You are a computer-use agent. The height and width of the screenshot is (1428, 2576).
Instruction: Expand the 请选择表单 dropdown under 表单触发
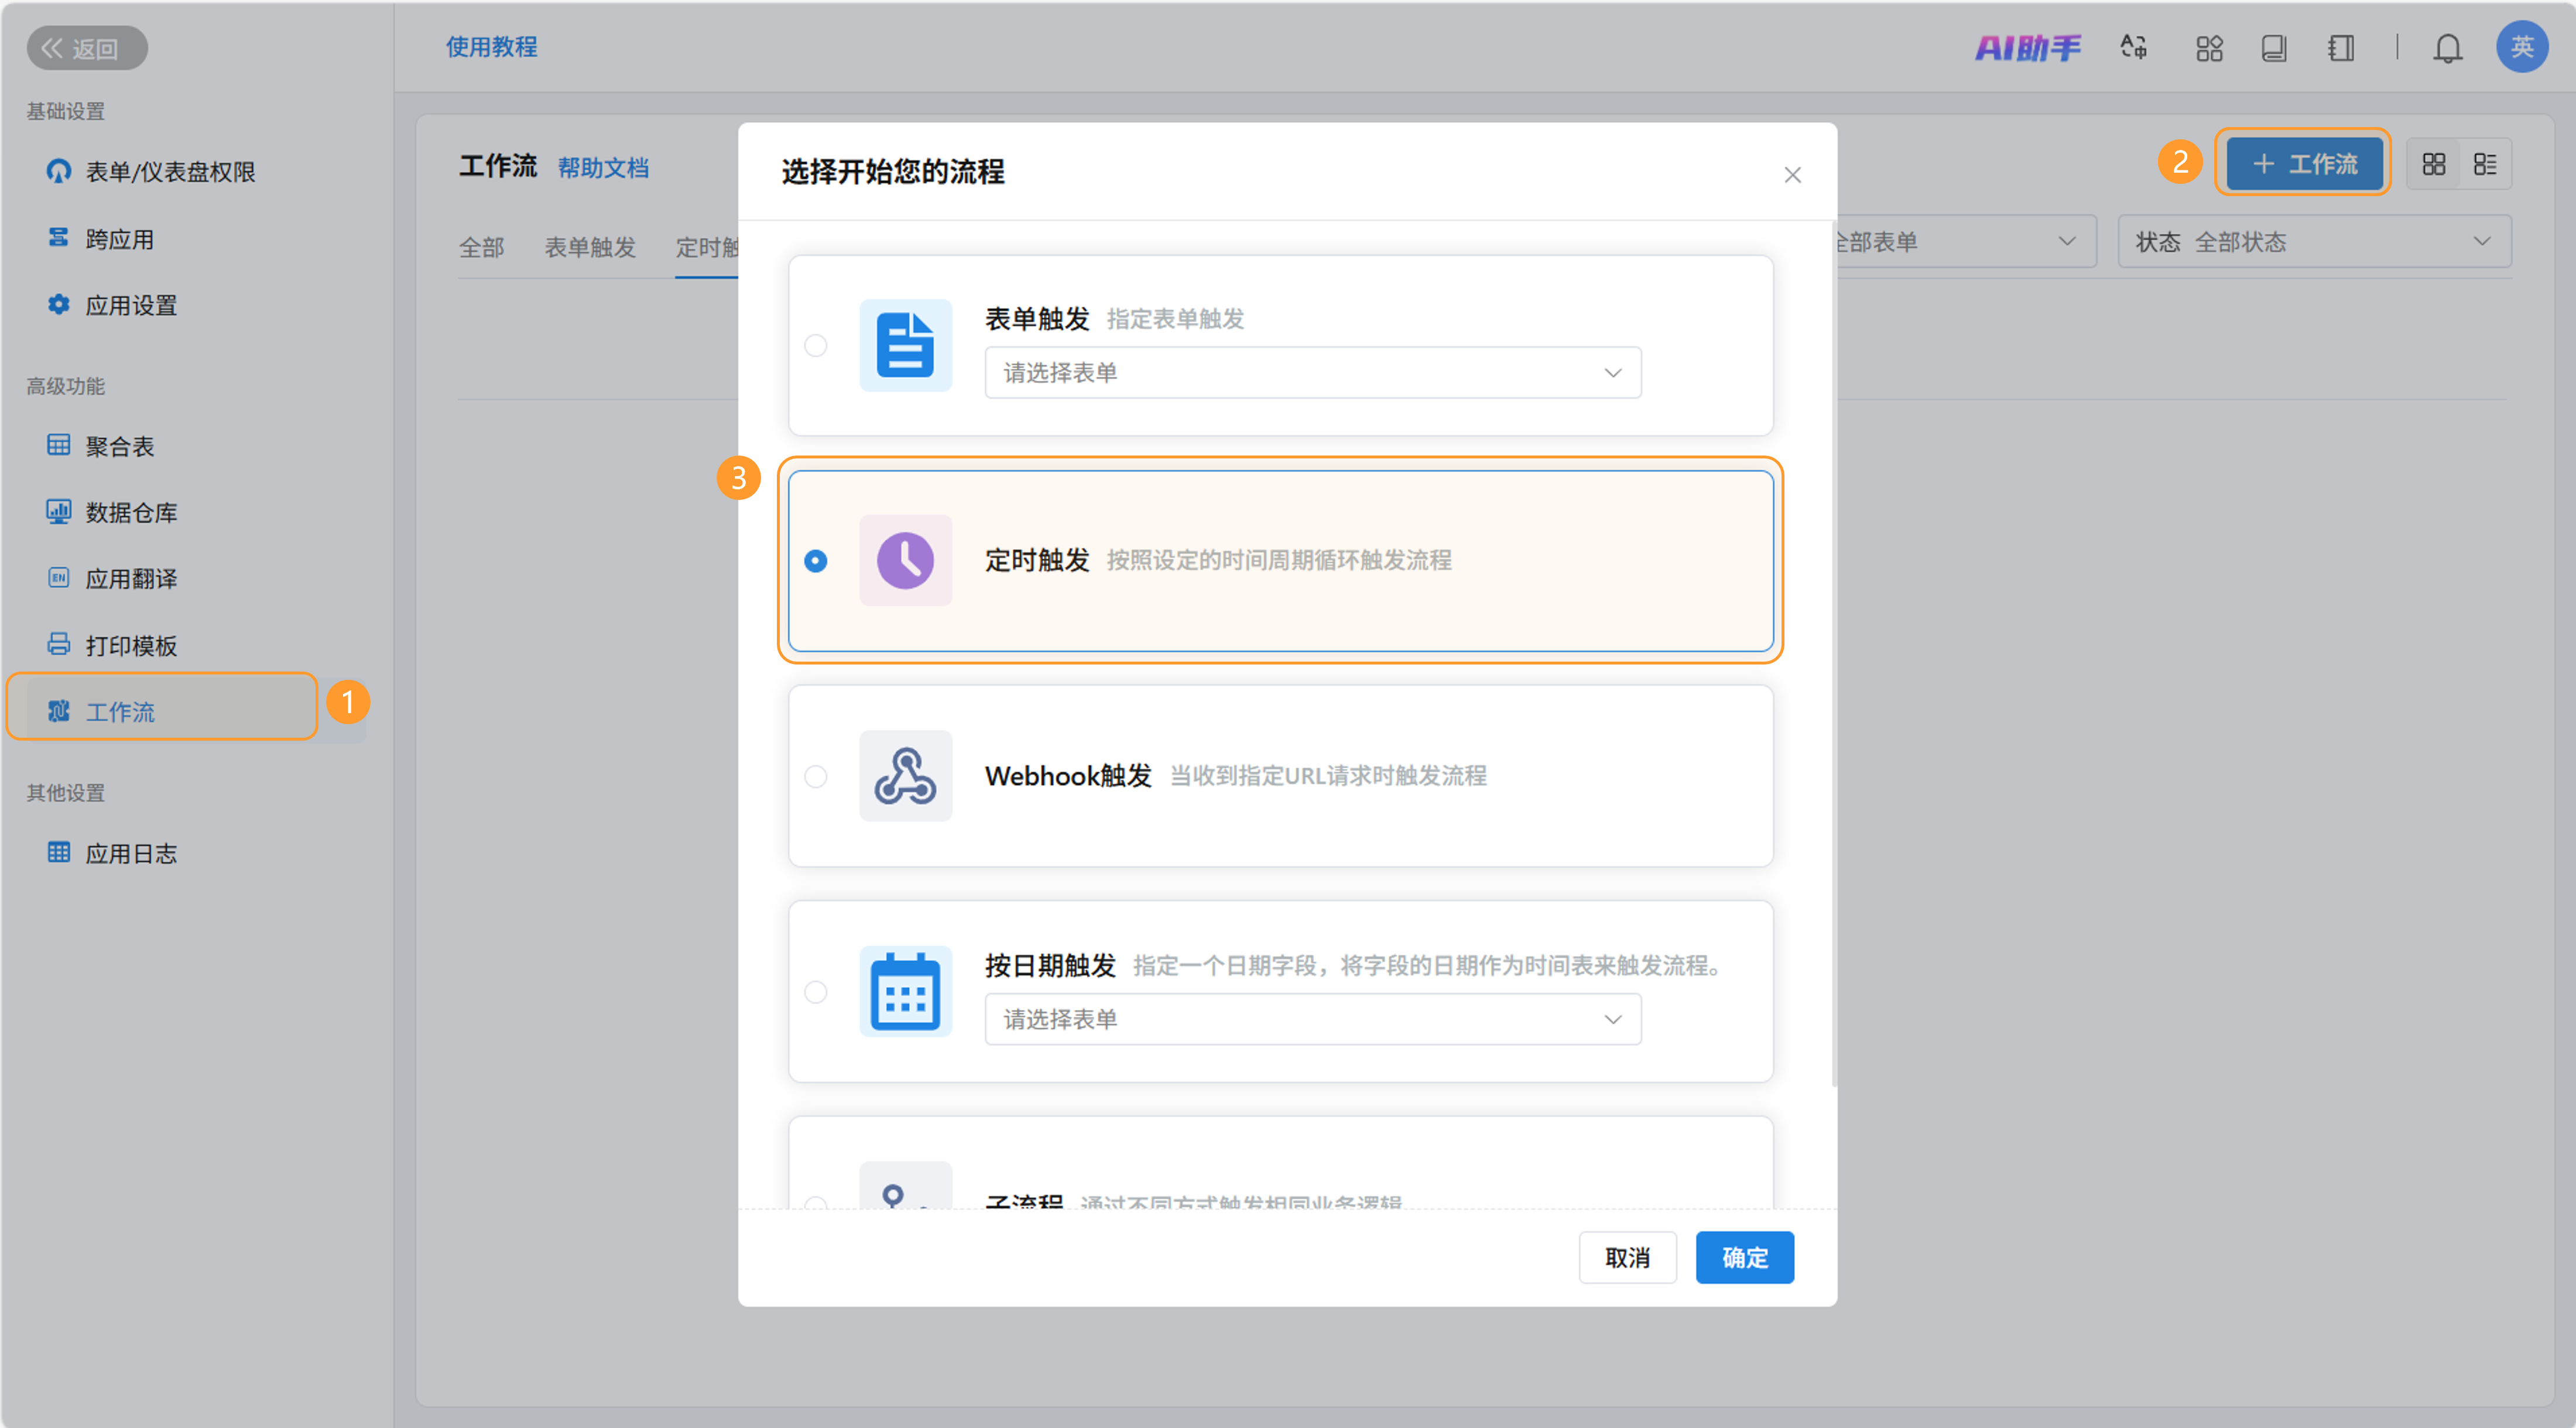(1312, 373)
